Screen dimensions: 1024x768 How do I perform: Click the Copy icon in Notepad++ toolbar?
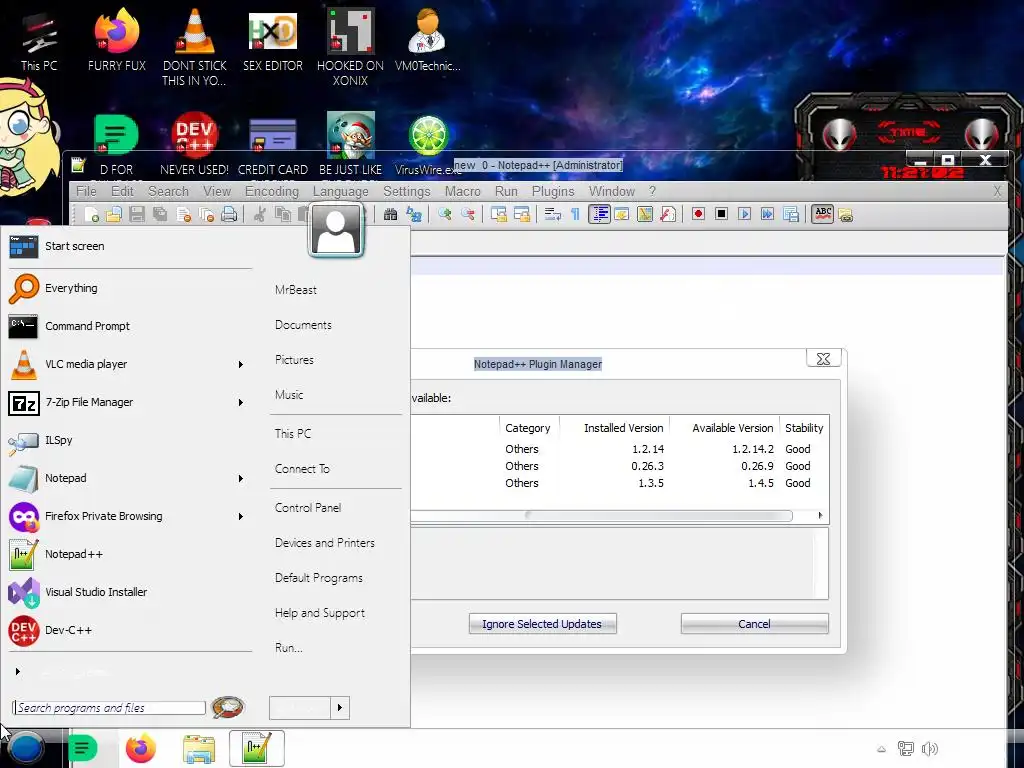click(x=283, y=214)
